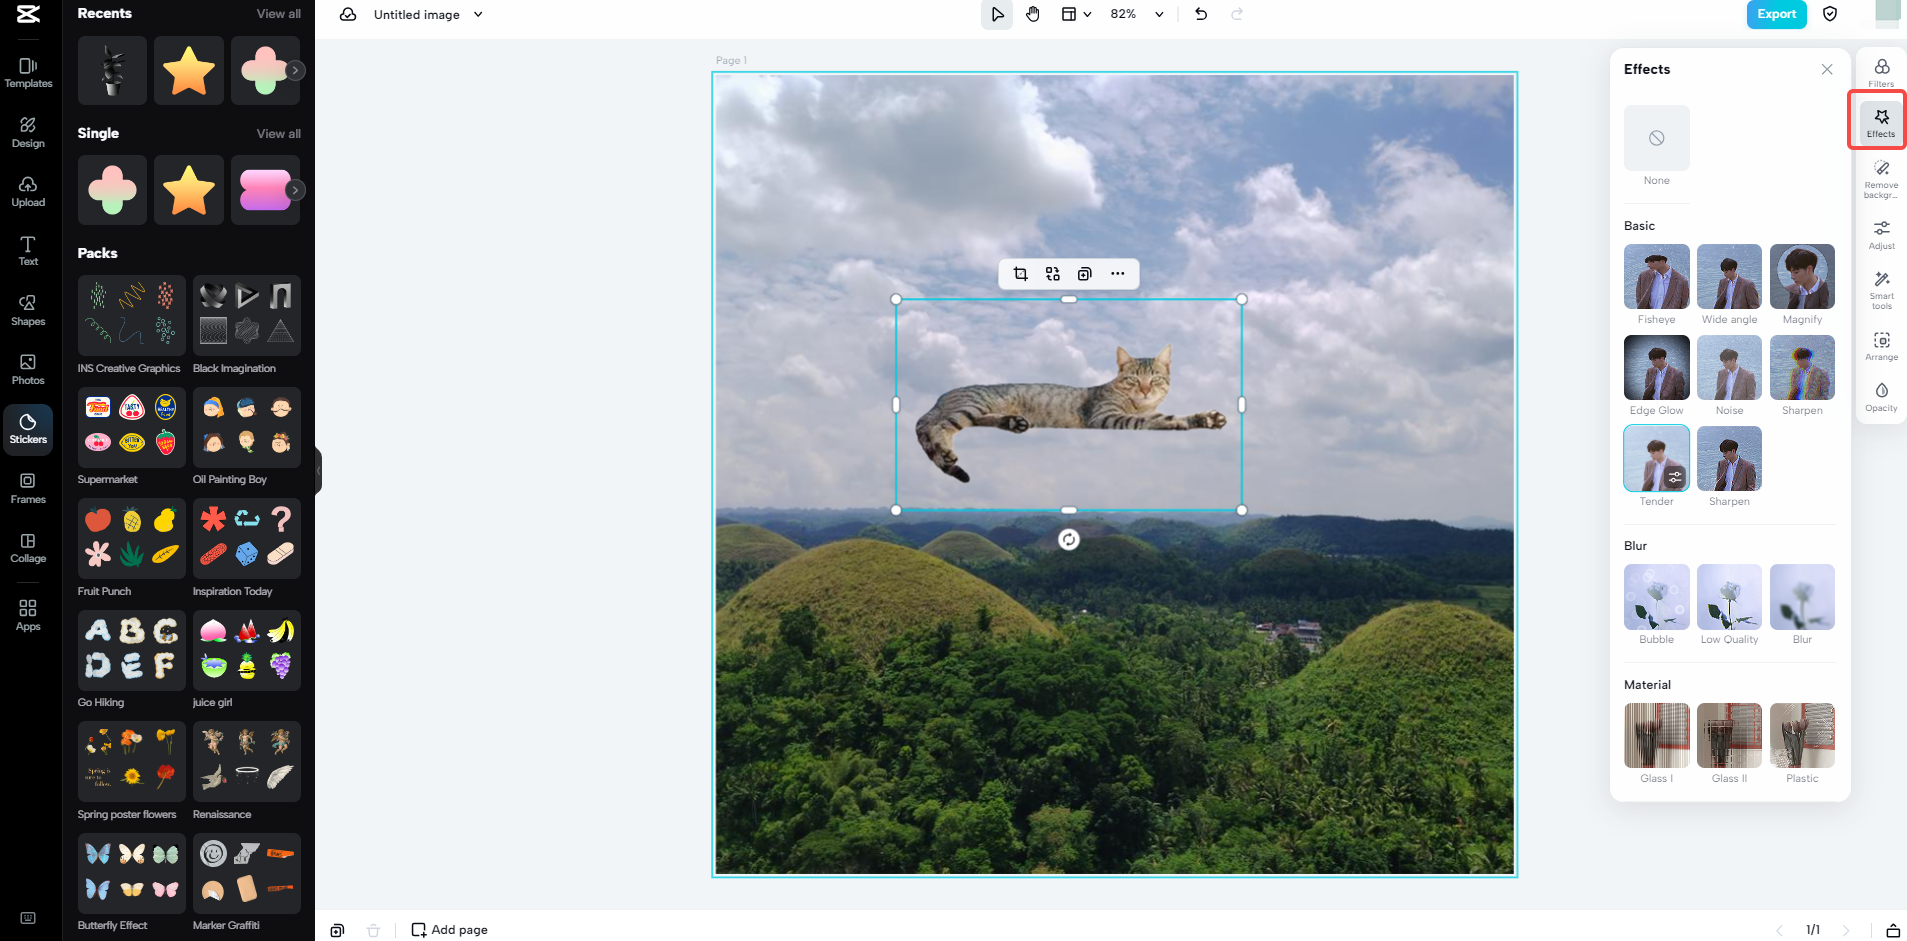Viewport: 1907px width, 941px height.
Task: Apply the Low Quality effect
Action: pos(1730,597)
